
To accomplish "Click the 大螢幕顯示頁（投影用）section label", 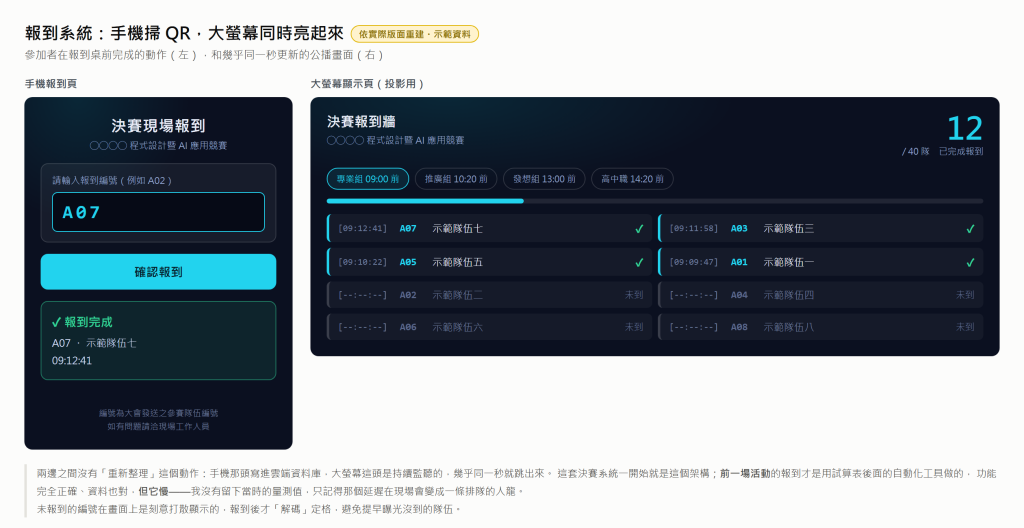I will (367, 84).
